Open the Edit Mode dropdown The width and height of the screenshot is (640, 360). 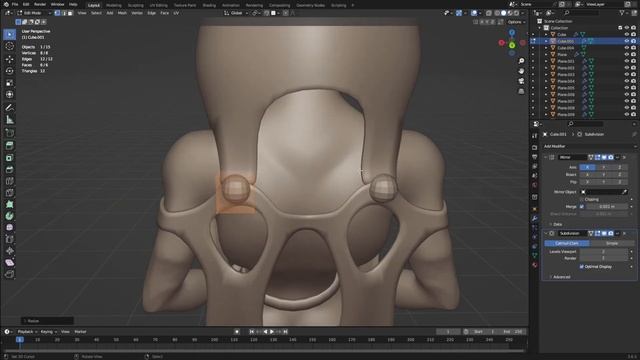(x=35, y=13)
